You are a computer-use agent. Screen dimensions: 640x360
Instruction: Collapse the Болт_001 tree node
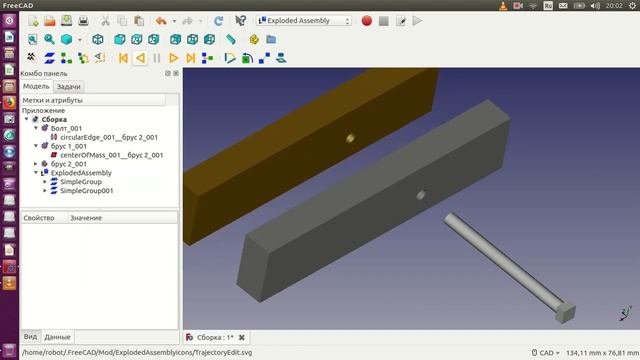(x=36, y=128)
